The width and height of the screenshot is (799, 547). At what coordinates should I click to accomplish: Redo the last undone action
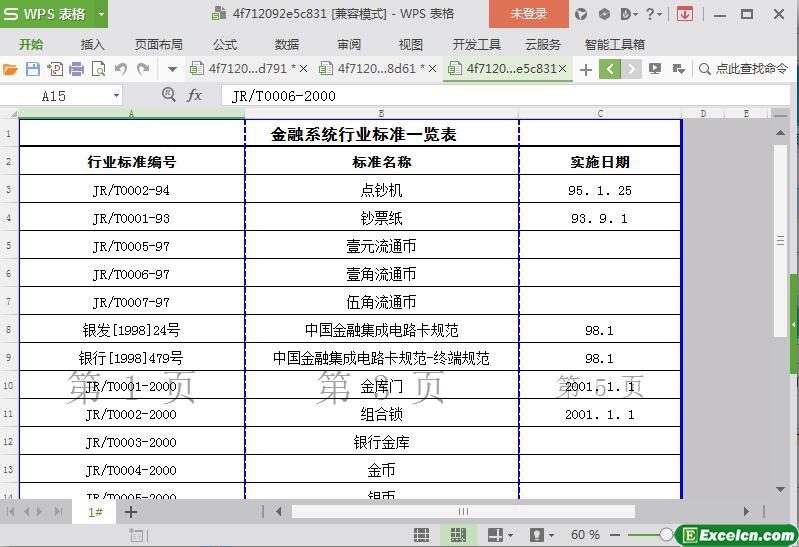(143, 69)
